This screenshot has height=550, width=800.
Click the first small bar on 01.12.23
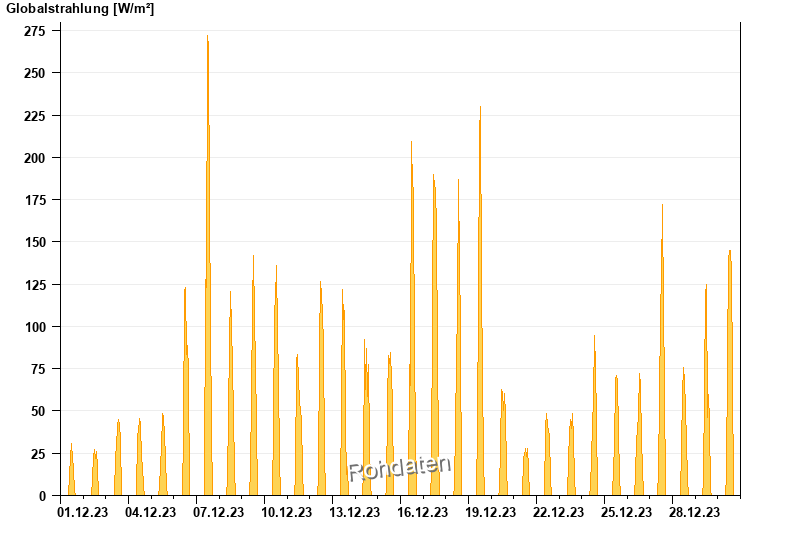click(x=71, y=469)
